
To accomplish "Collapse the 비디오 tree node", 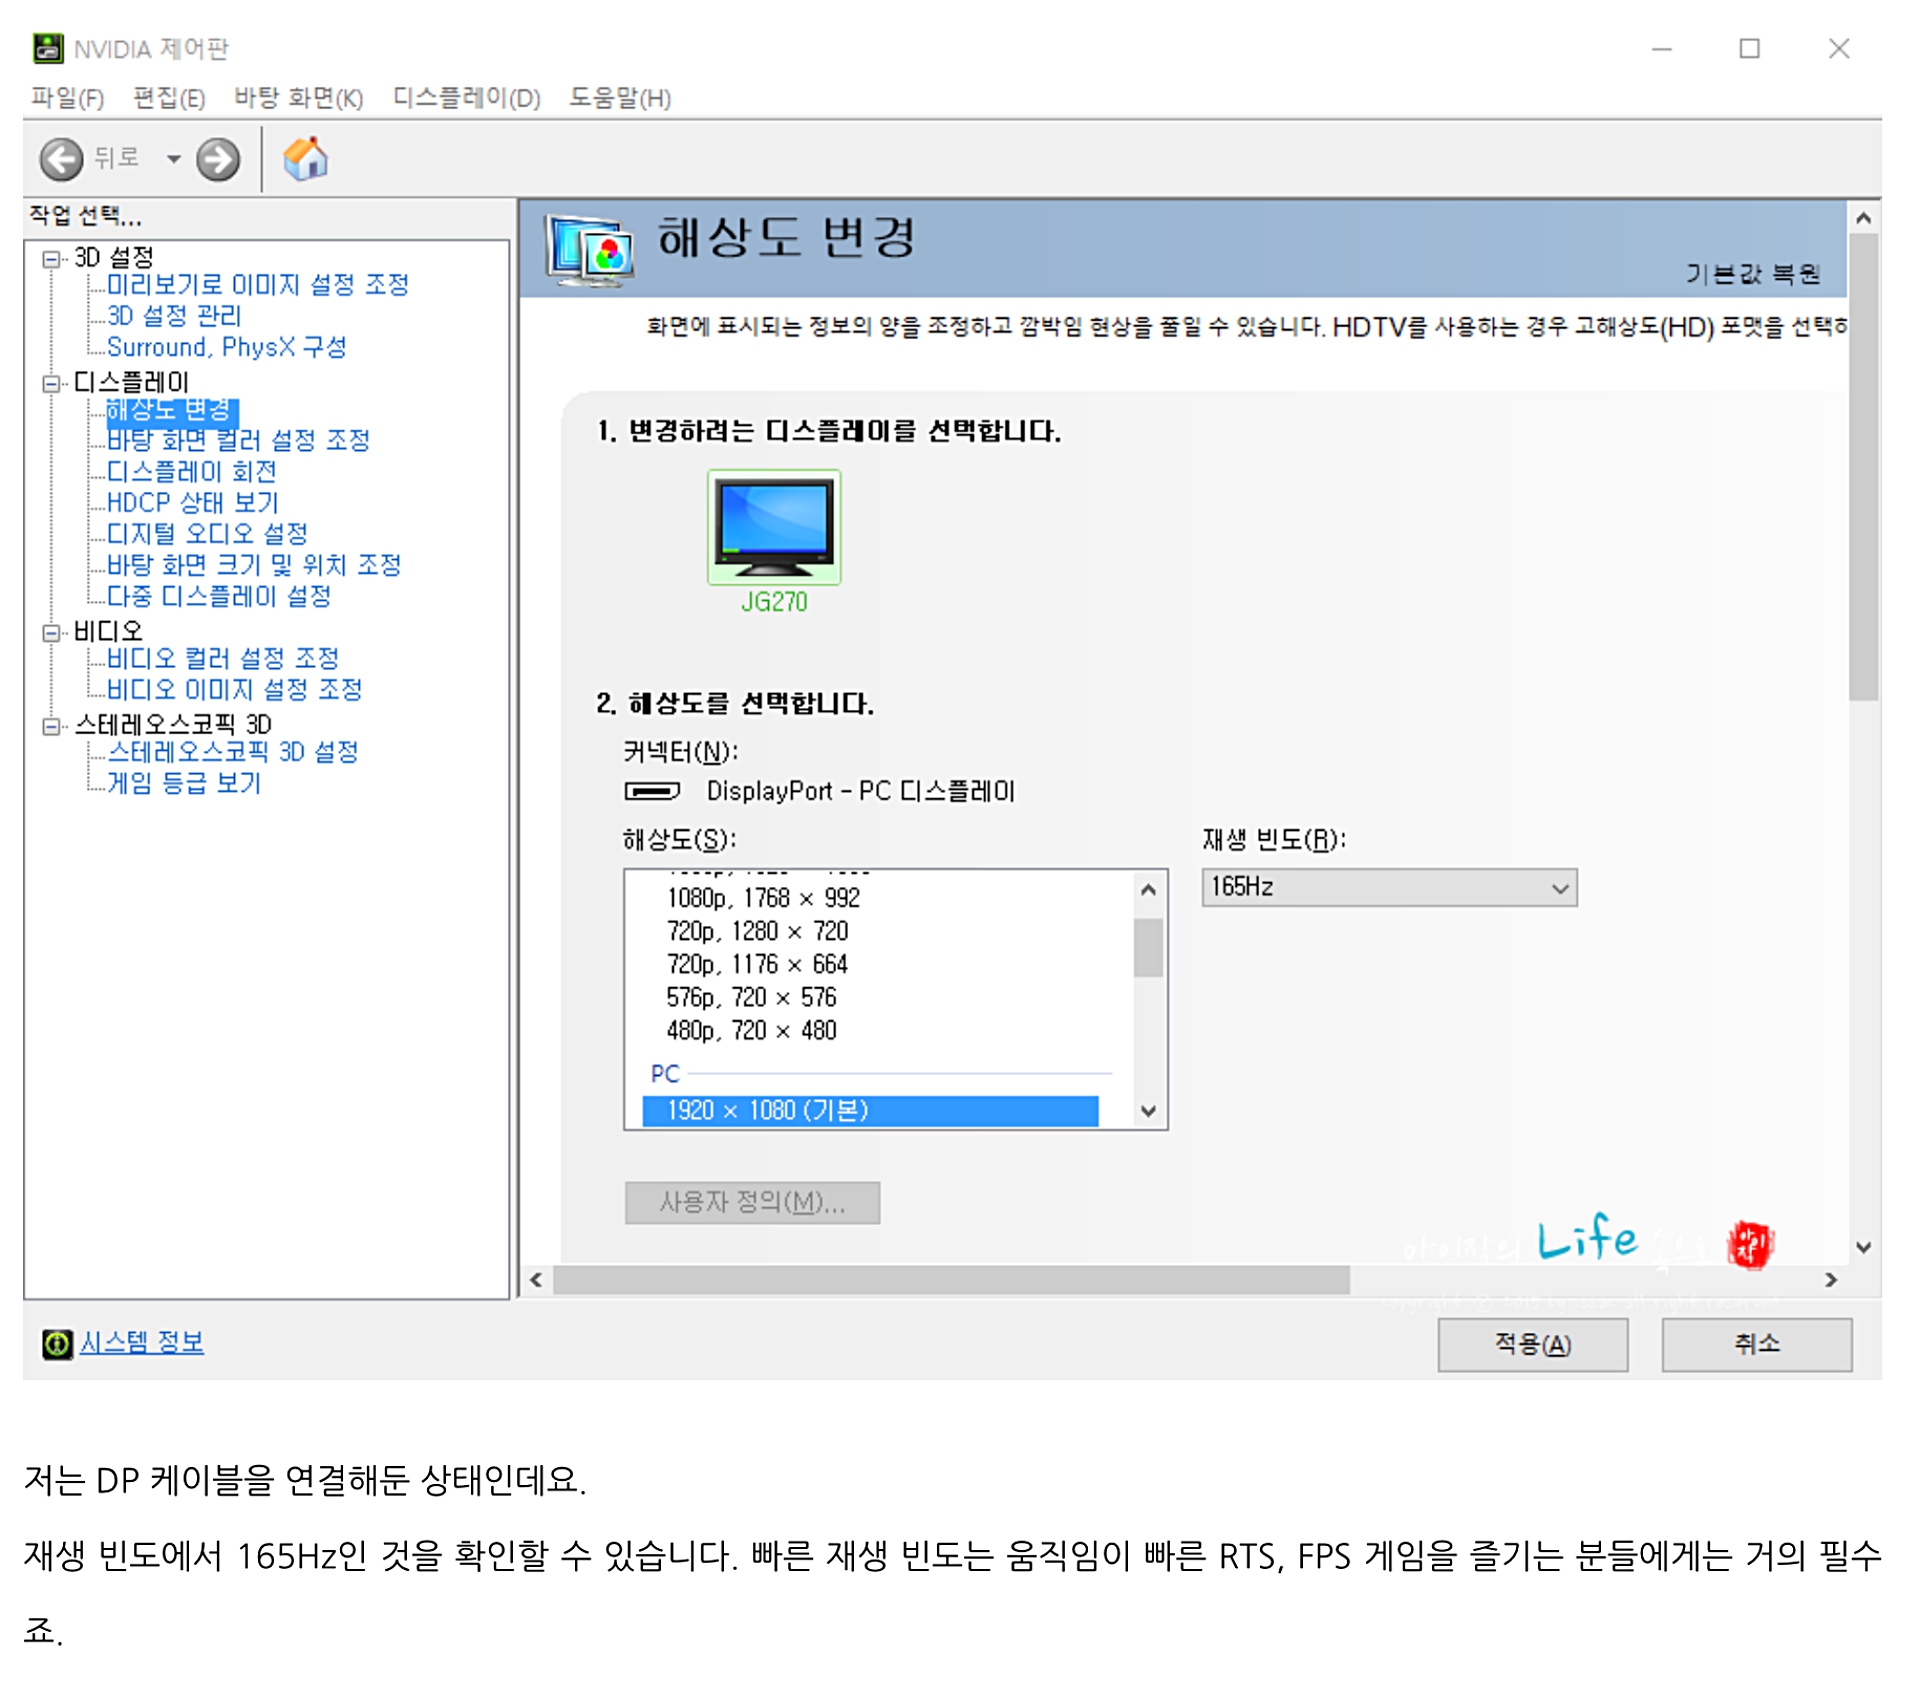I will pos(51,634).
